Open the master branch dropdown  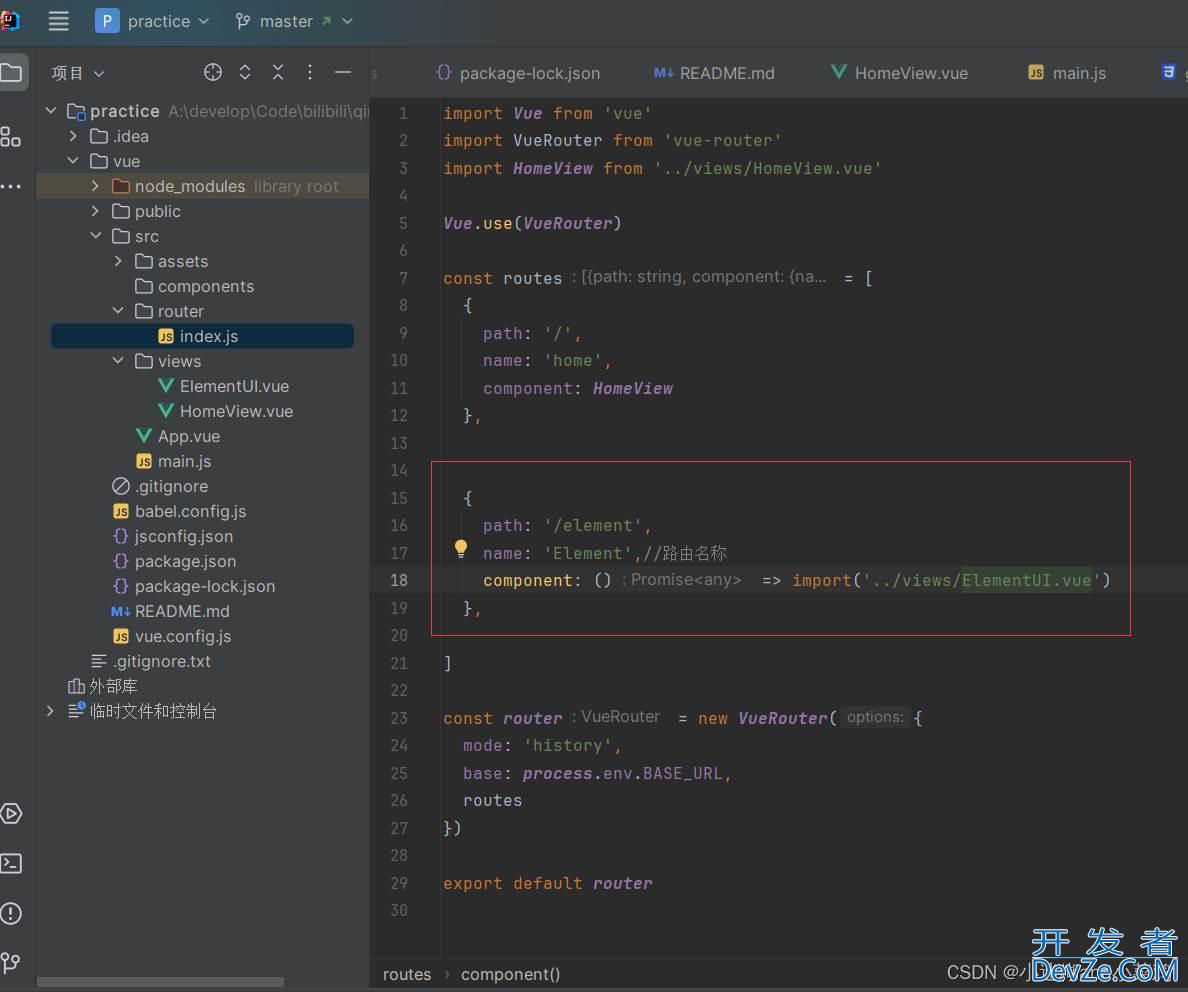pyautogui.click(x=294, y=21)
